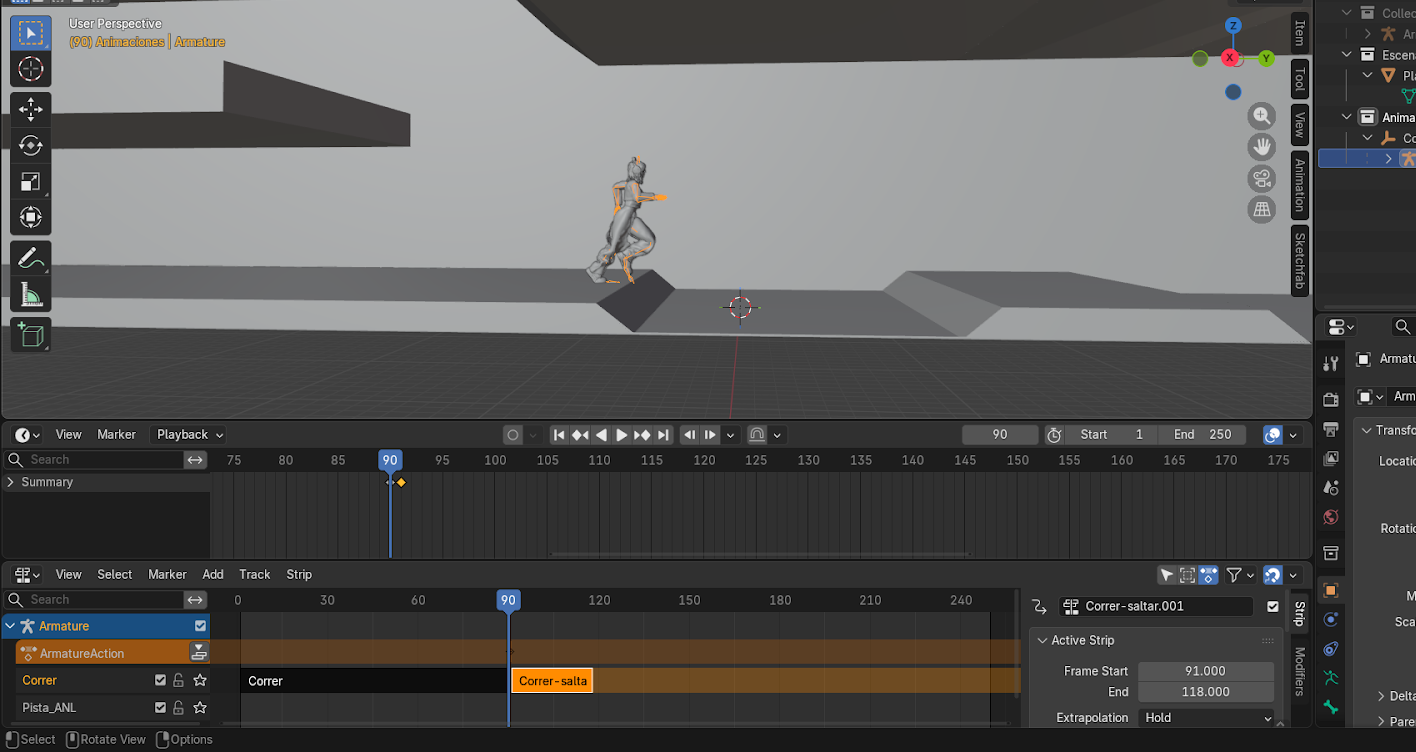Uncheck the Correr track checkbox
1416x752 pixels.
click(x=160, y=680)
